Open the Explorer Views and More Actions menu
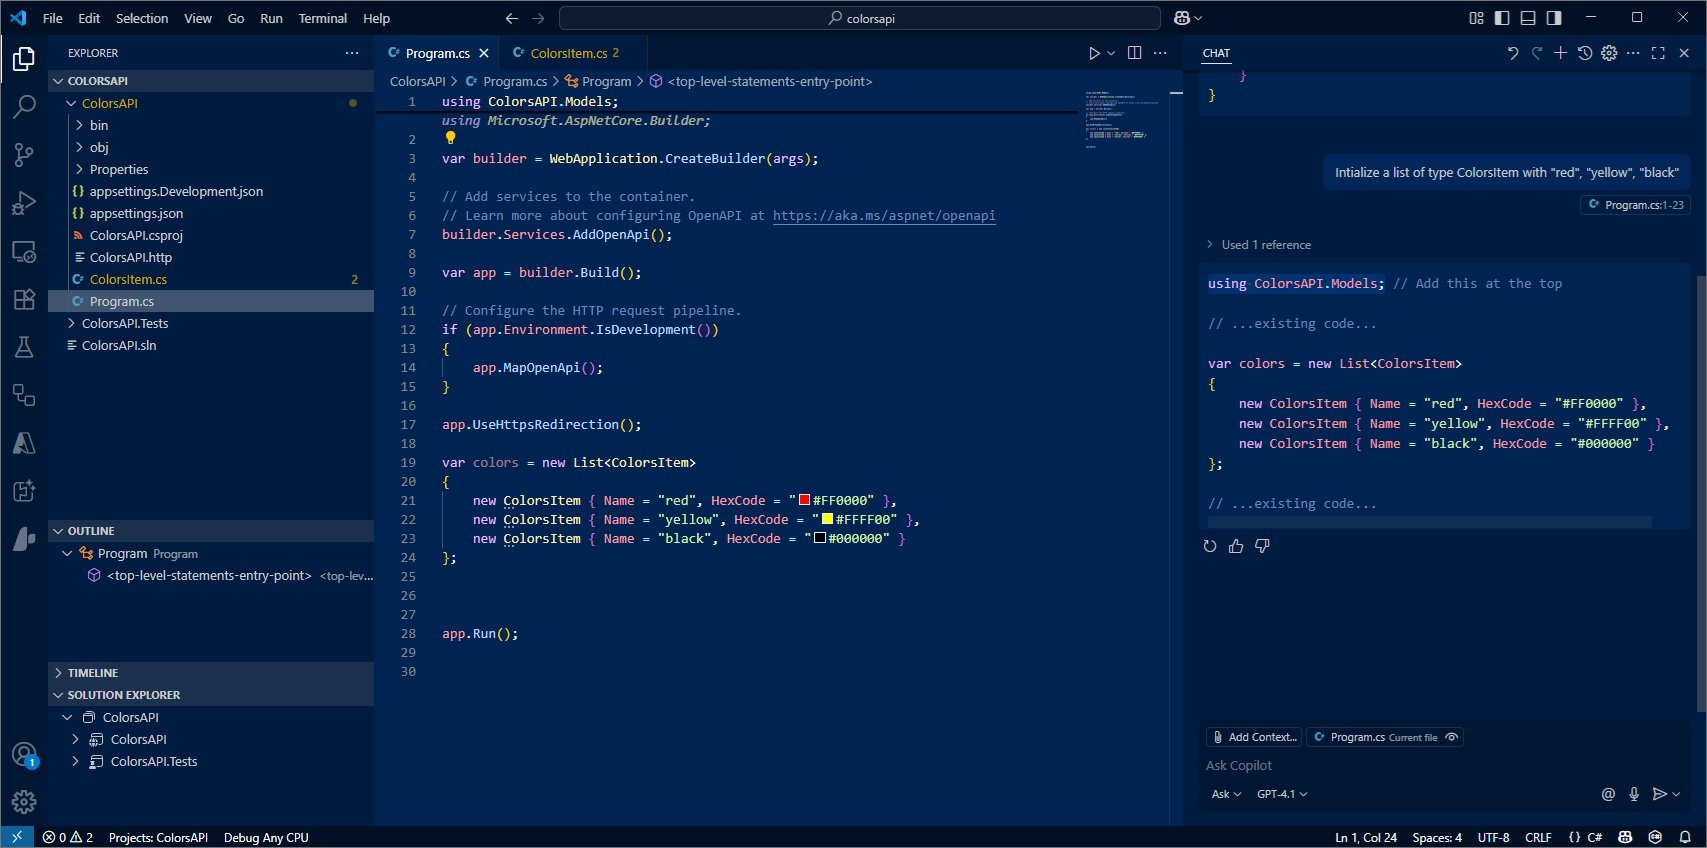This screenshot has width=1707, height=848. click(x=352, y=53)
